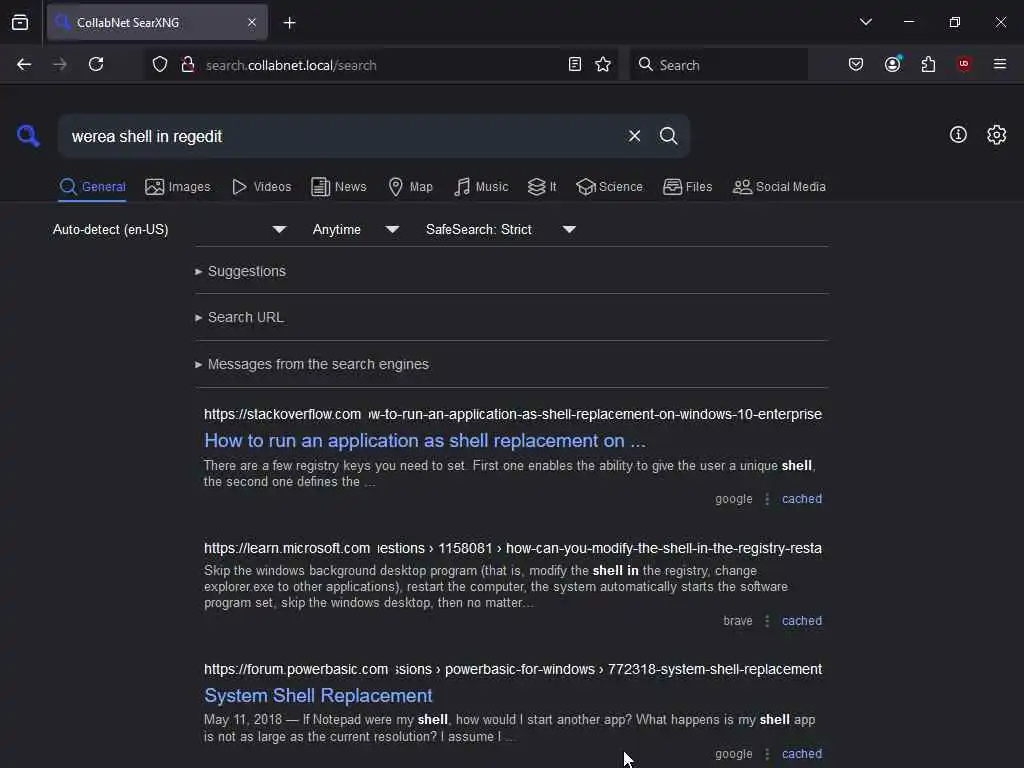Open Firefox application hamburger menu
Image resolution: width=1024 pixels, height=768 pixels.
[x=1000, y=64]
